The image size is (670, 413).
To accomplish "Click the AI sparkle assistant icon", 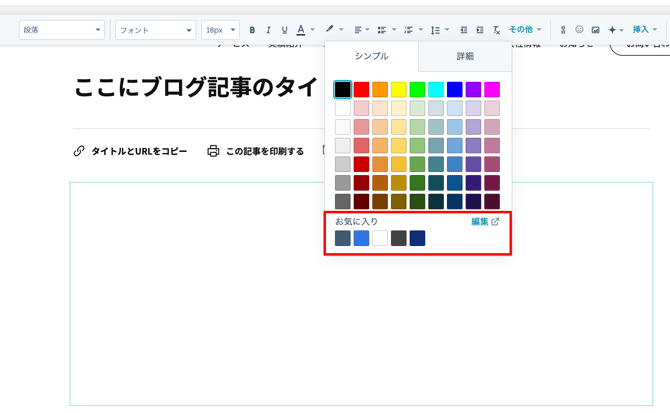I will (612, 30).
